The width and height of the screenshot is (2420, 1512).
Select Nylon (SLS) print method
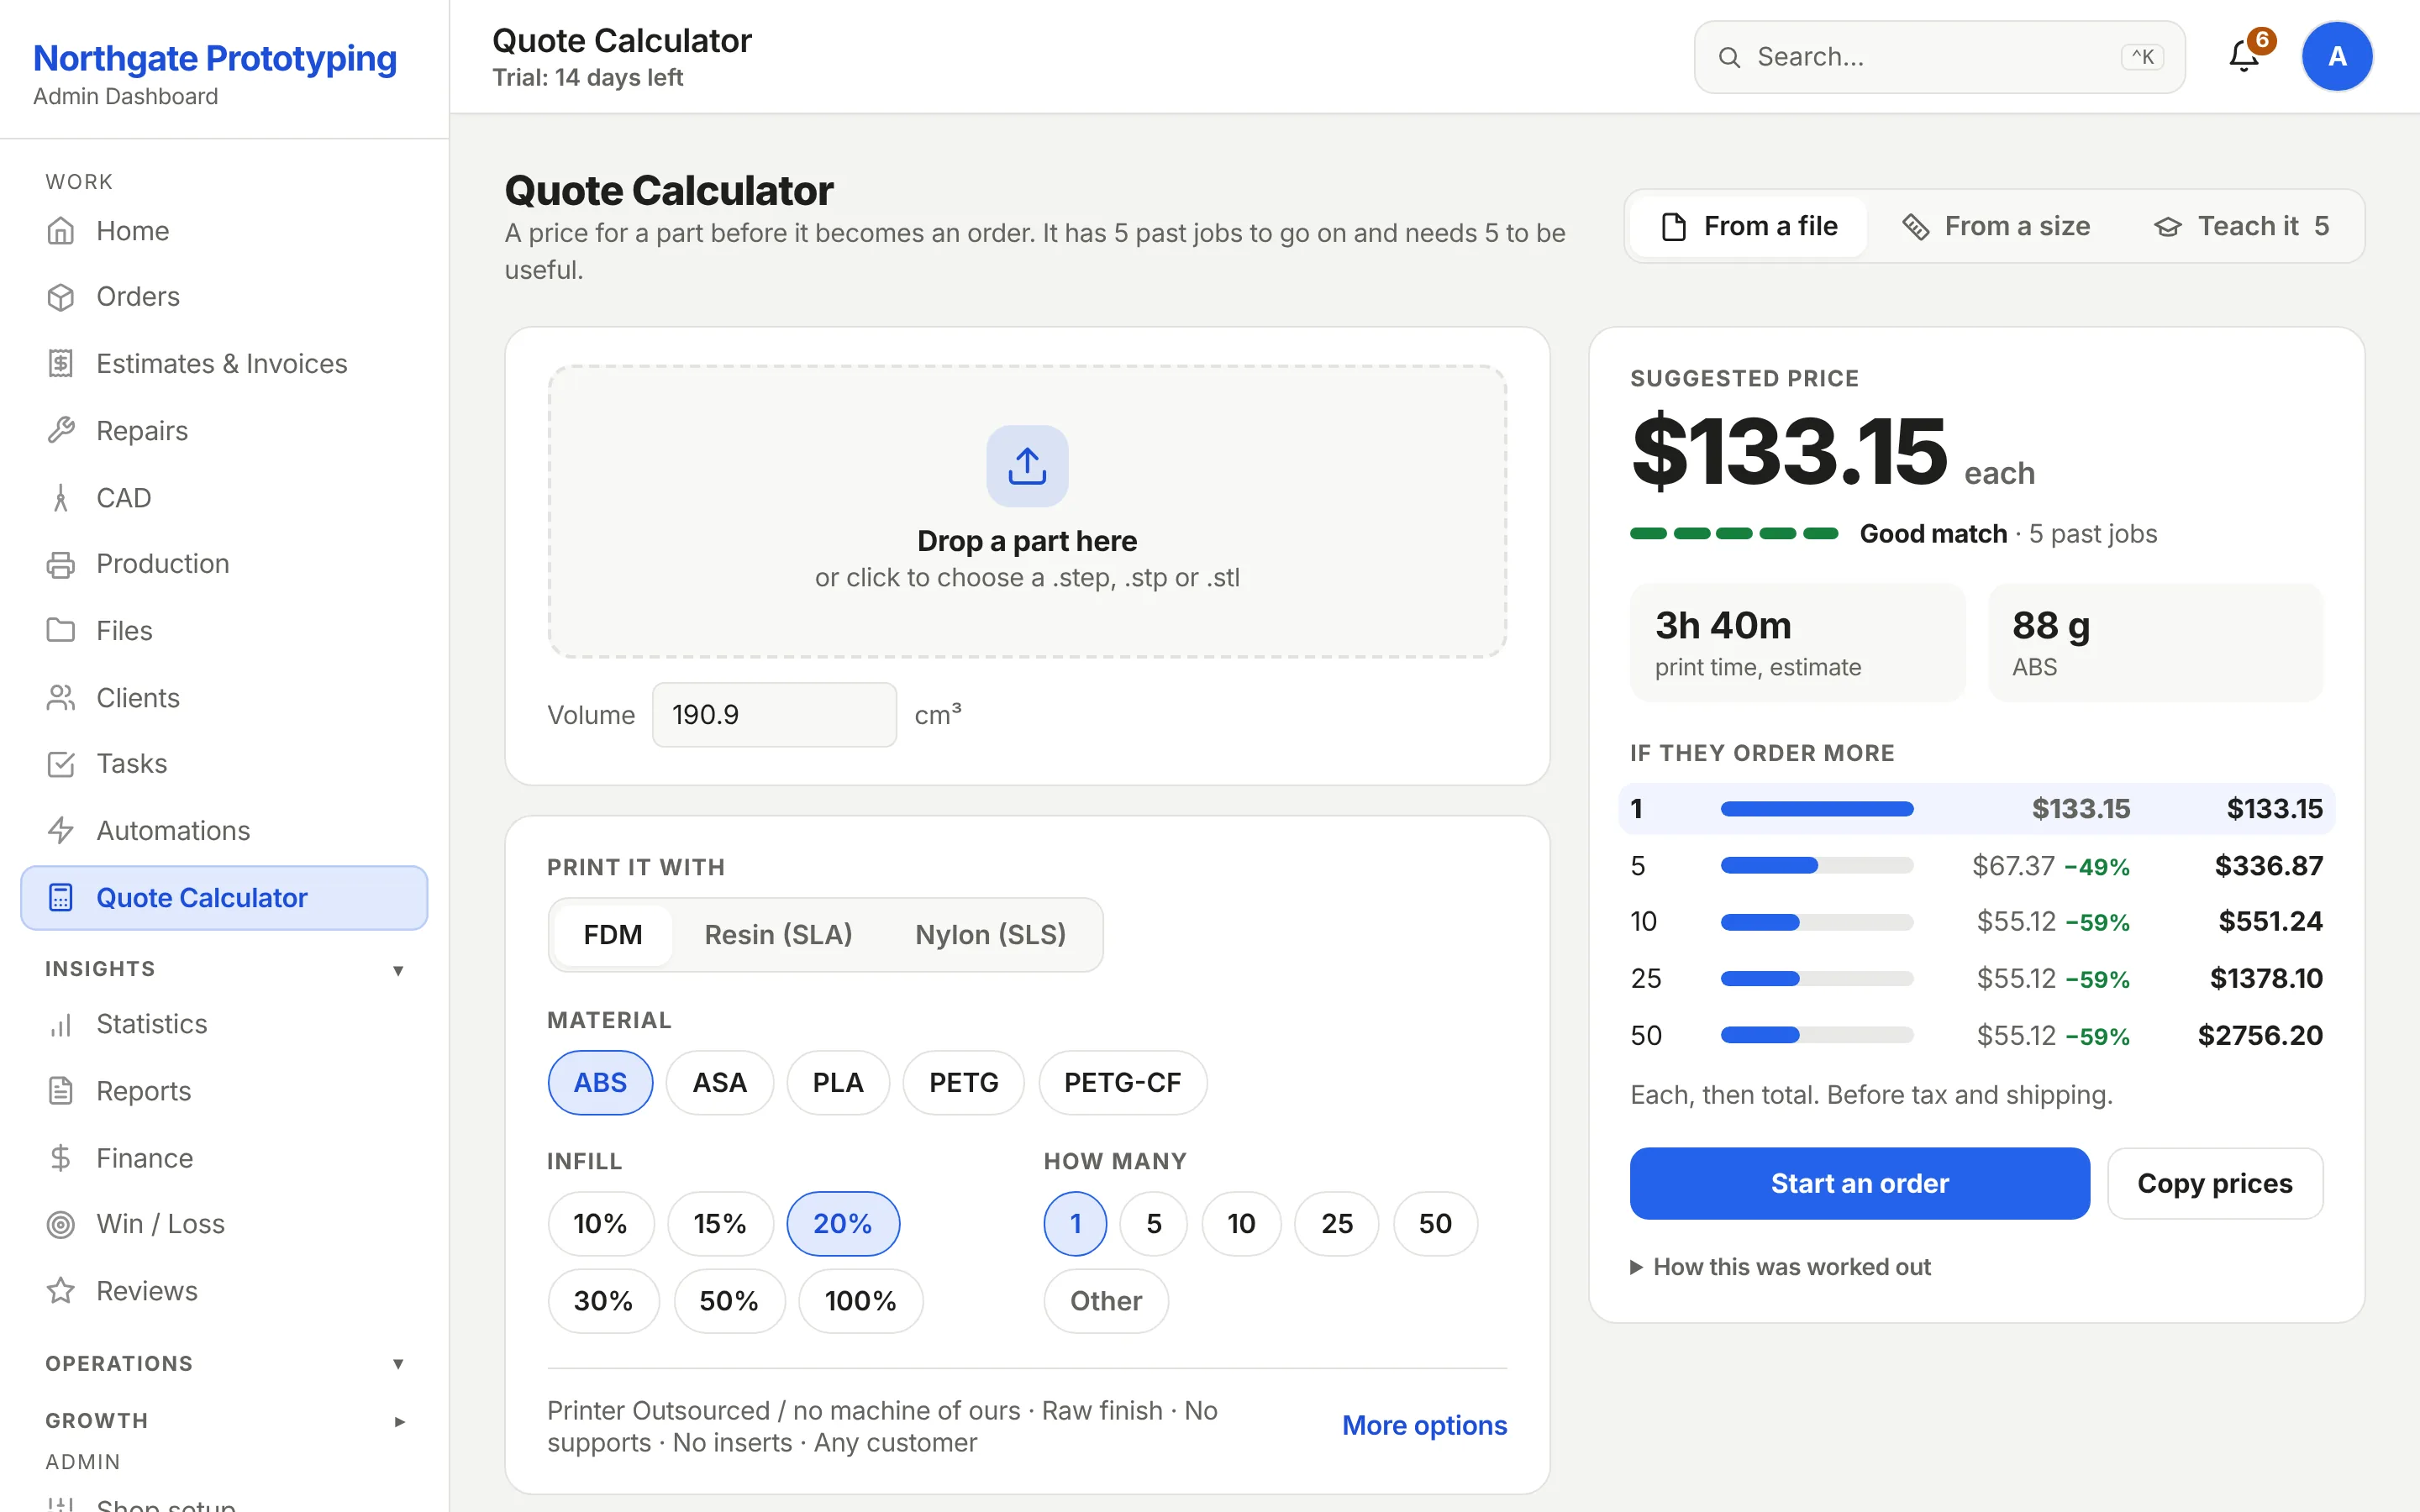coord(991,935)
